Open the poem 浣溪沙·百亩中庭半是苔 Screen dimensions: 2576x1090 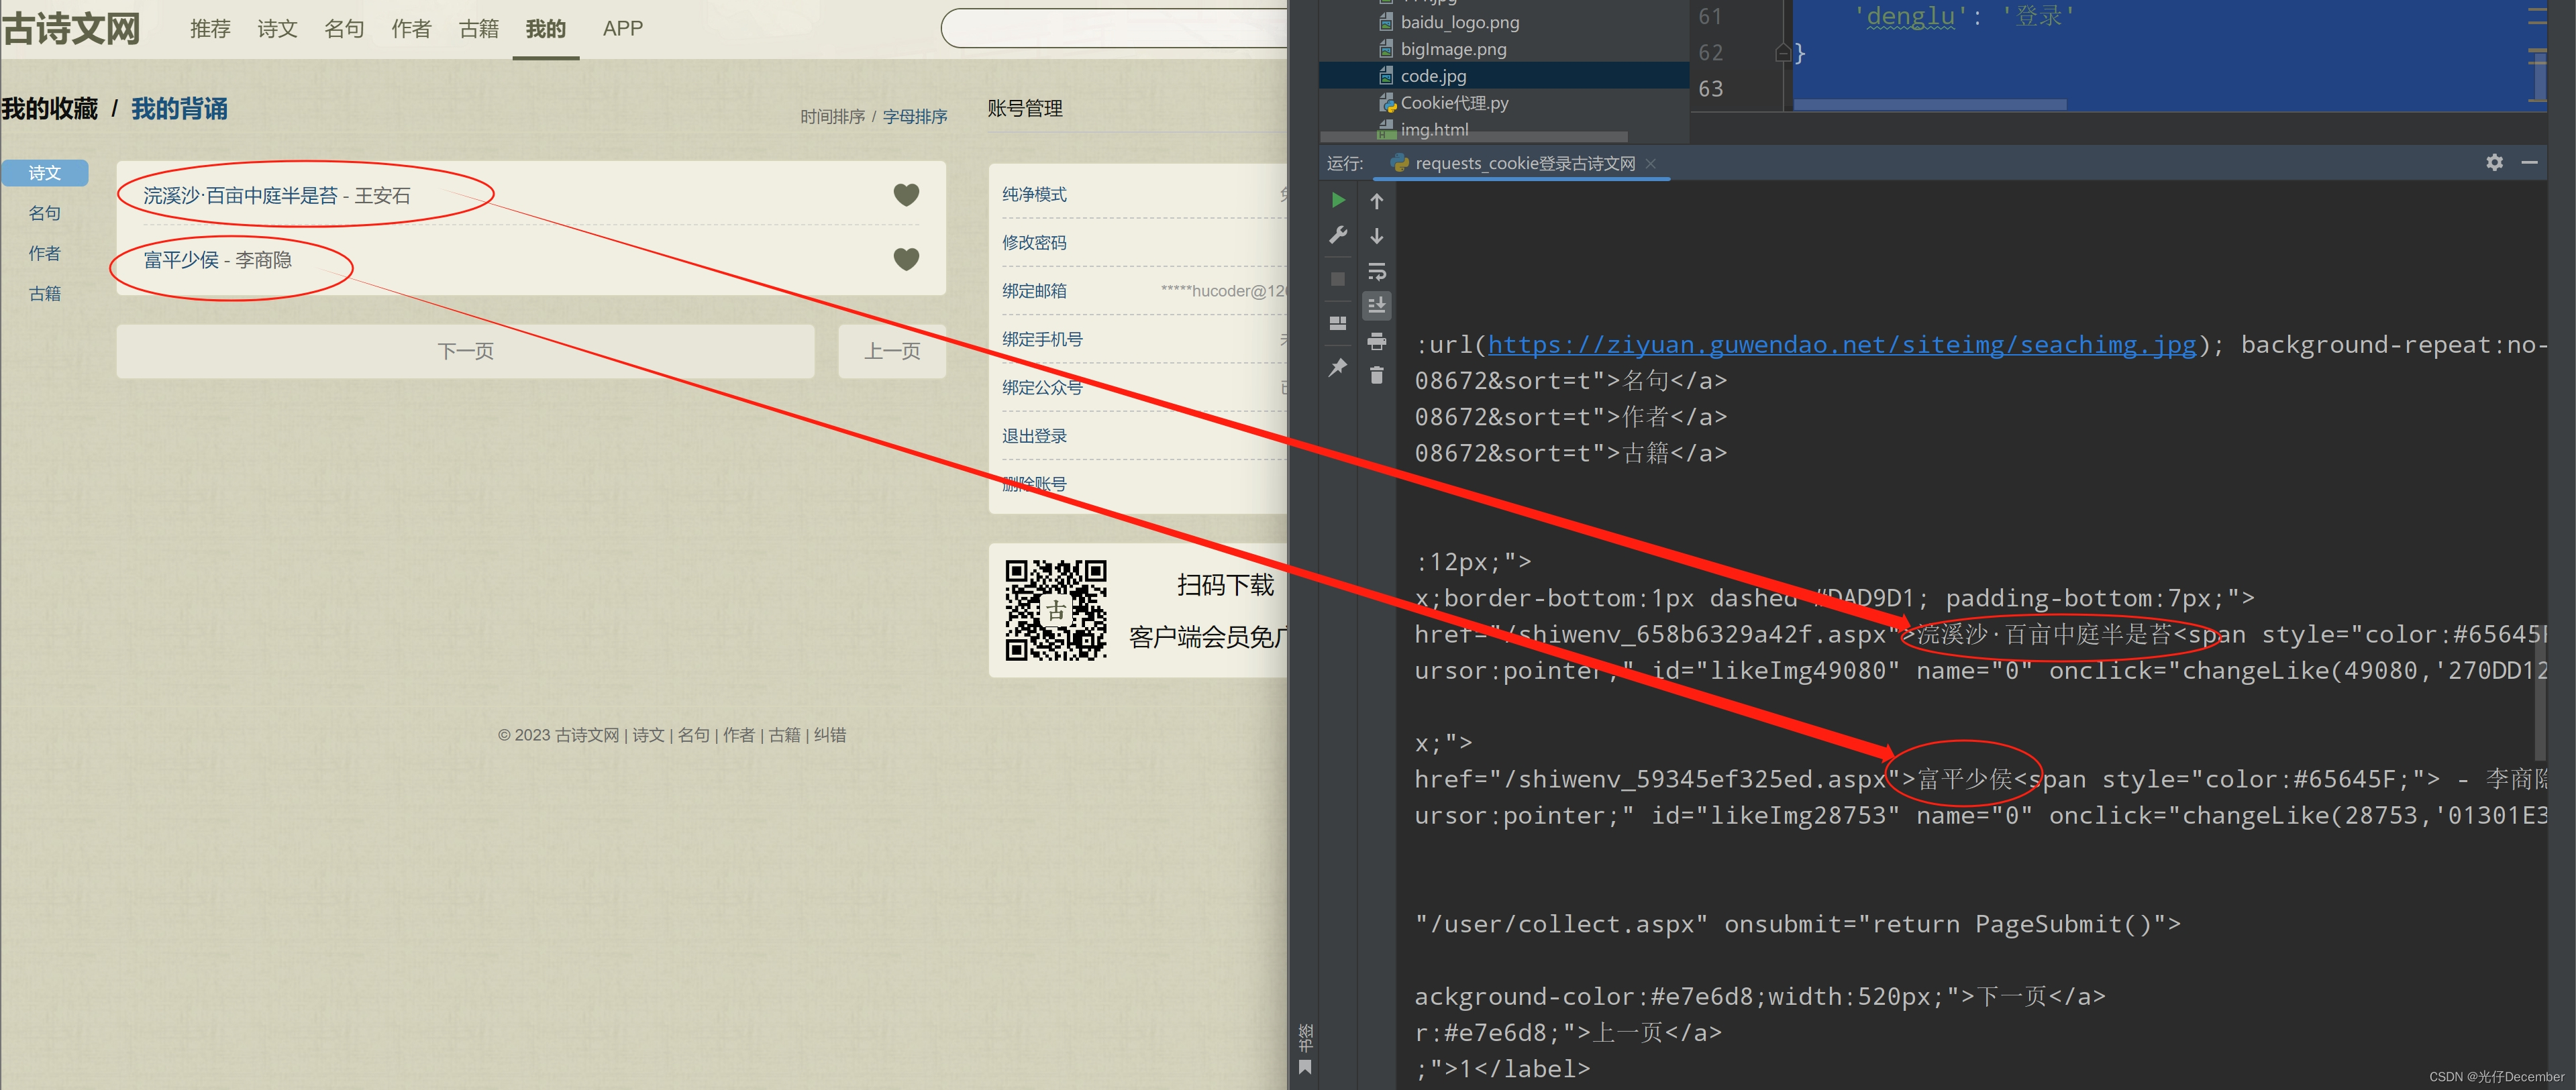240,196
